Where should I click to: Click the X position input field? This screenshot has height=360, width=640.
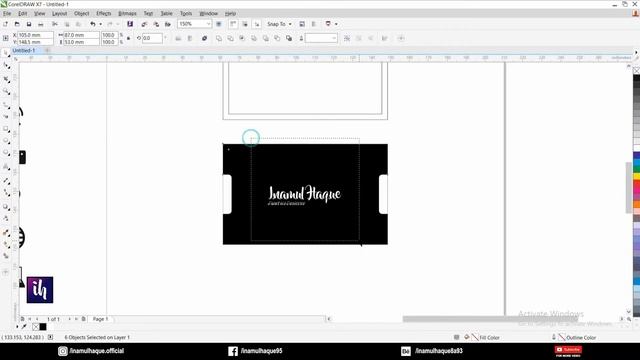[35, 35]
